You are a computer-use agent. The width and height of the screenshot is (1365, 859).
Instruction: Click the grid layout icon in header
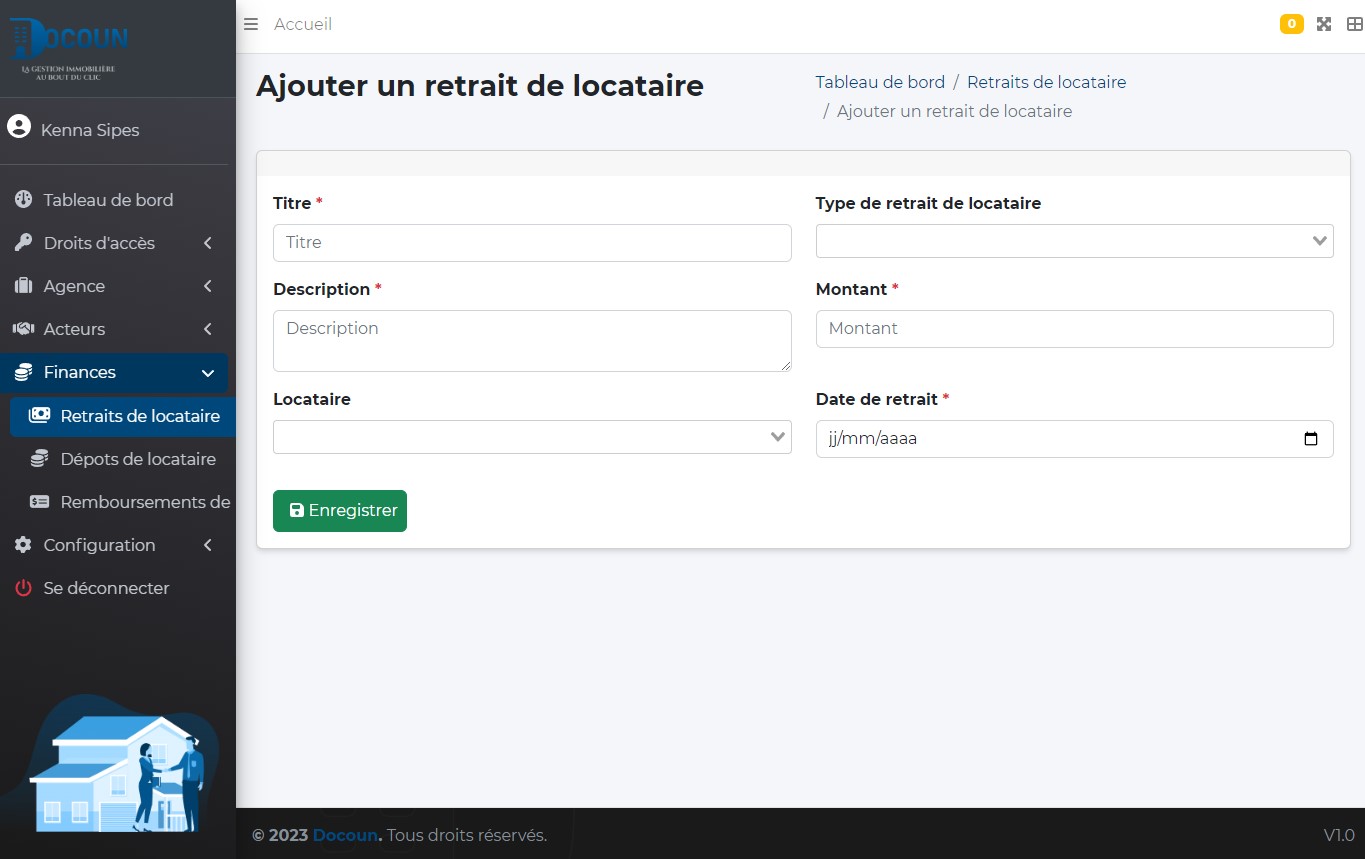pos(1354,24)
